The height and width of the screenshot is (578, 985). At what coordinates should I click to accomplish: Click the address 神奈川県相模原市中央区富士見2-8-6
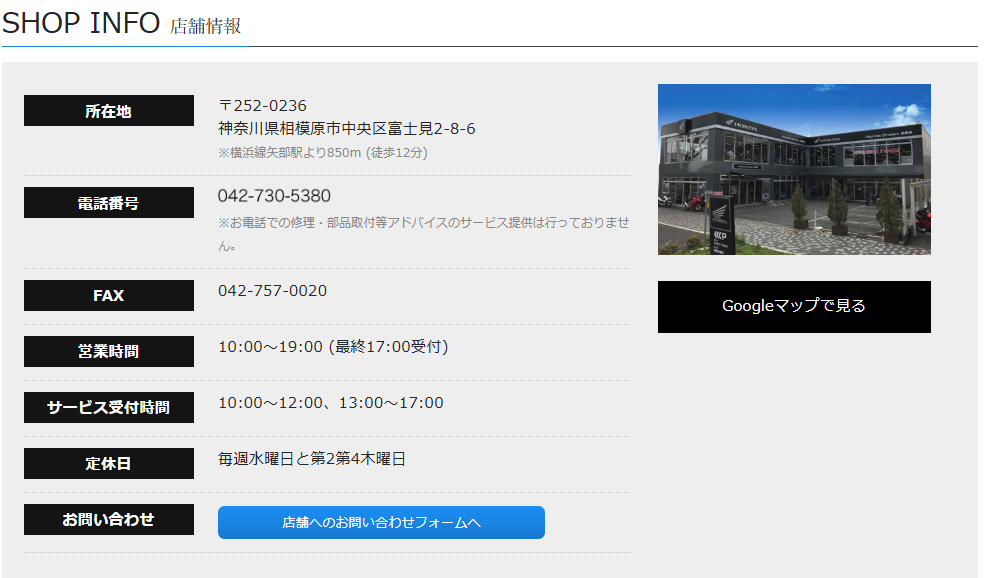(x=346, y=129)
